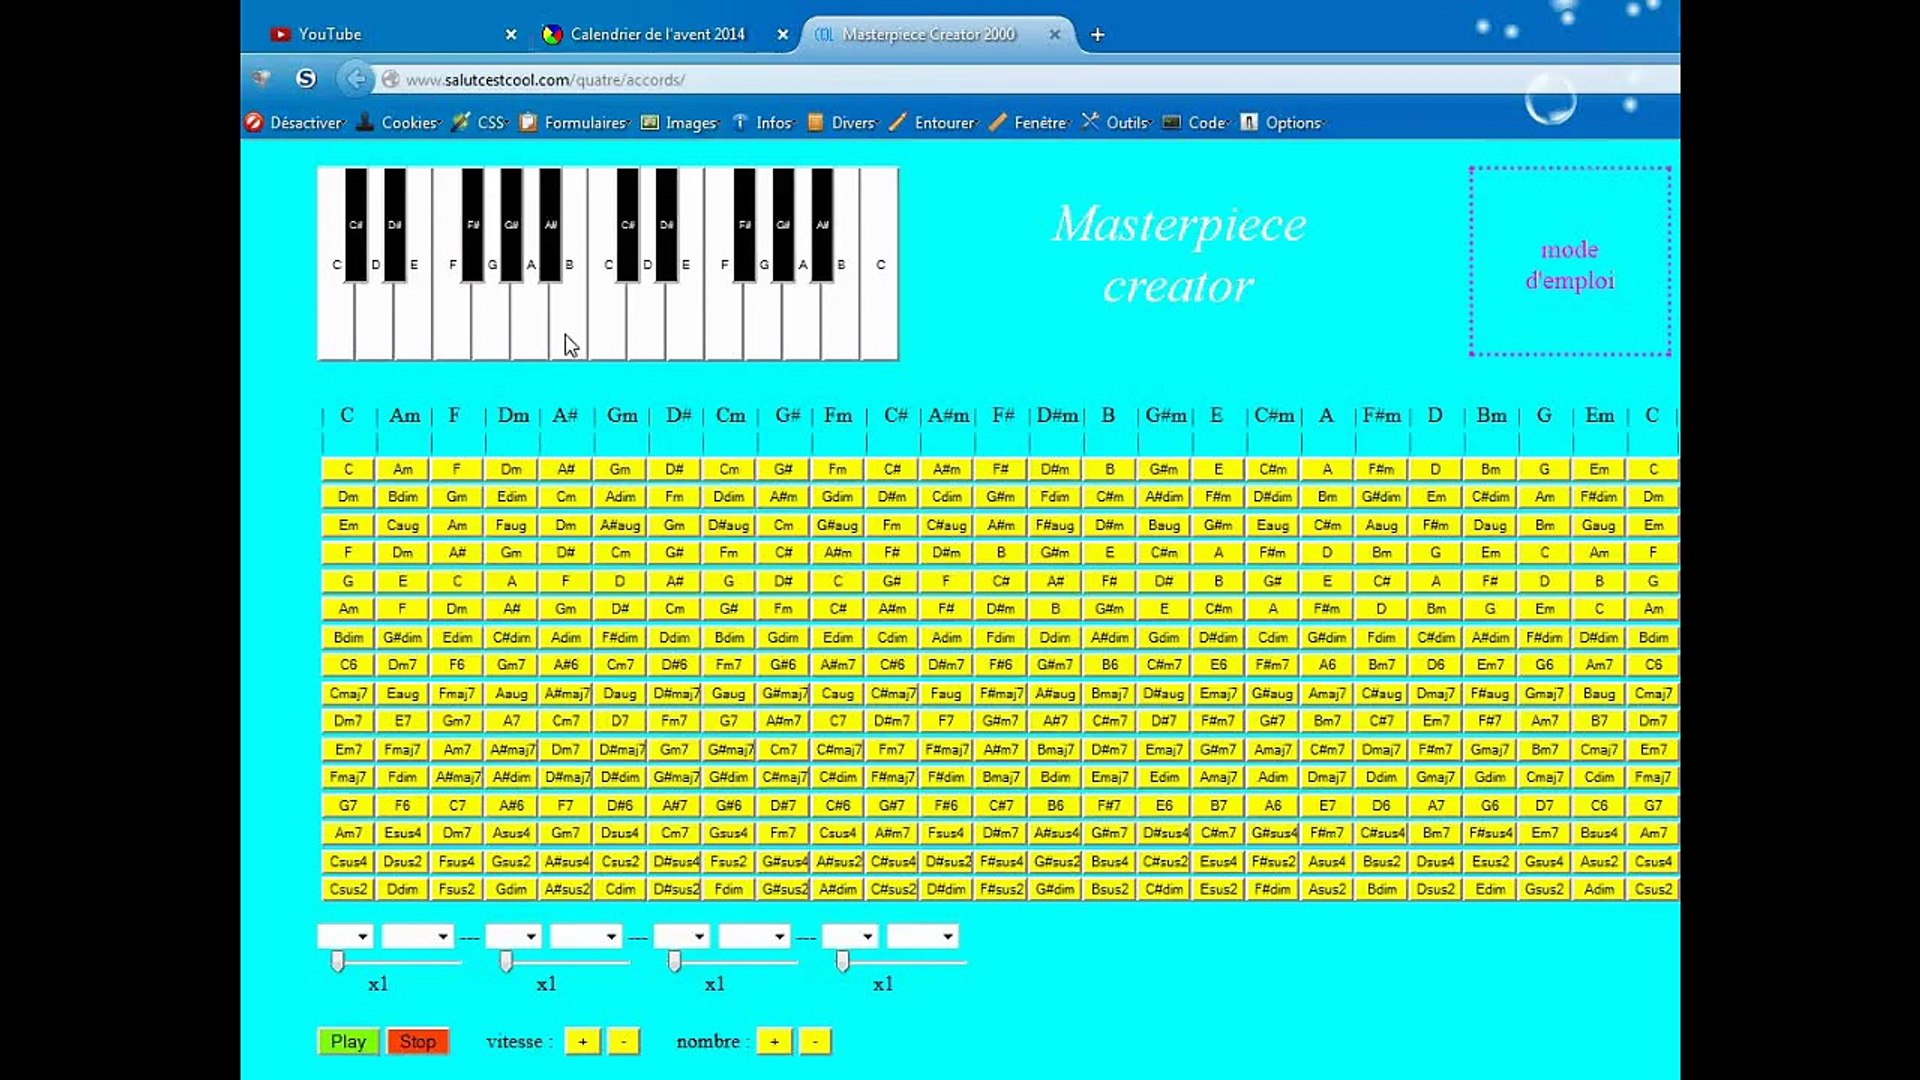
Task: Open the Code toolbar menu
Action: coord(1195,122)
